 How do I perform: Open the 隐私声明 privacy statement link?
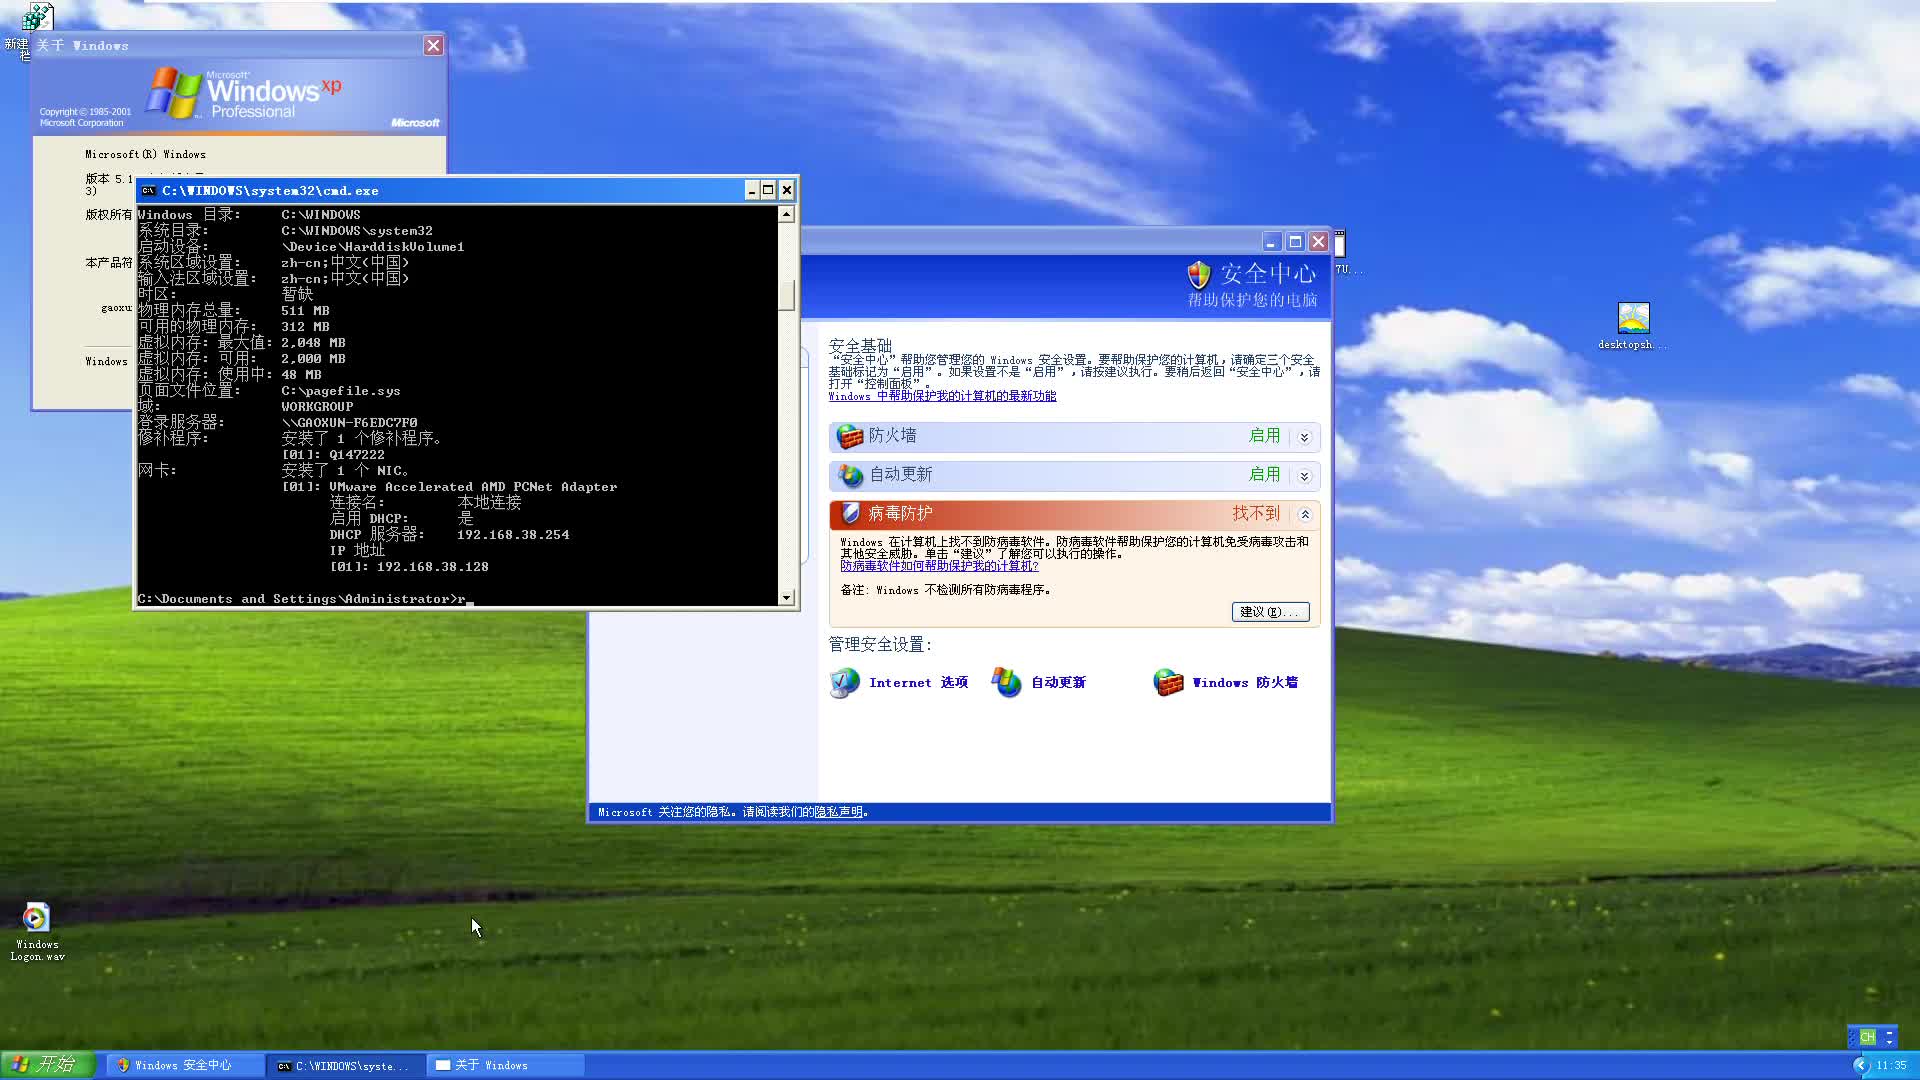838,812
